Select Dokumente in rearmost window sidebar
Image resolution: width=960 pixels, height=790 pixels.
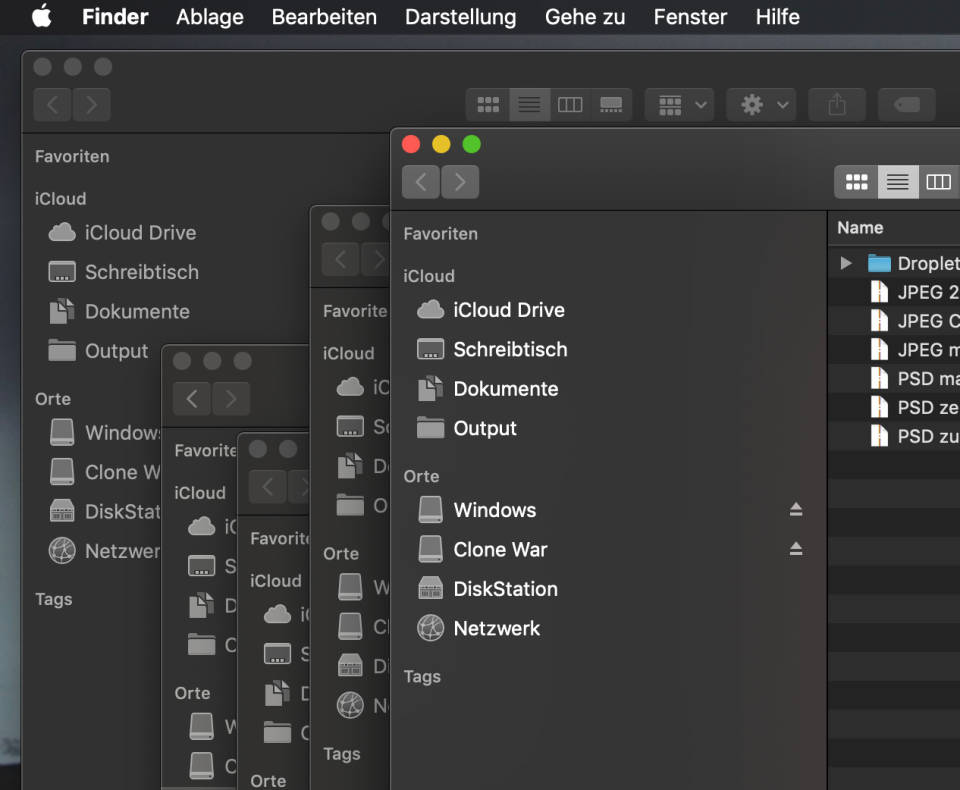tap(119, 312)
